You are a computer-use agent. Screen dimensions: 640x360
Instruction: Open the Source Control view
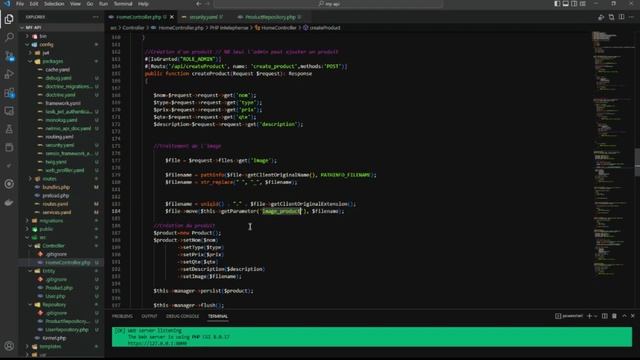pos(9,56)
